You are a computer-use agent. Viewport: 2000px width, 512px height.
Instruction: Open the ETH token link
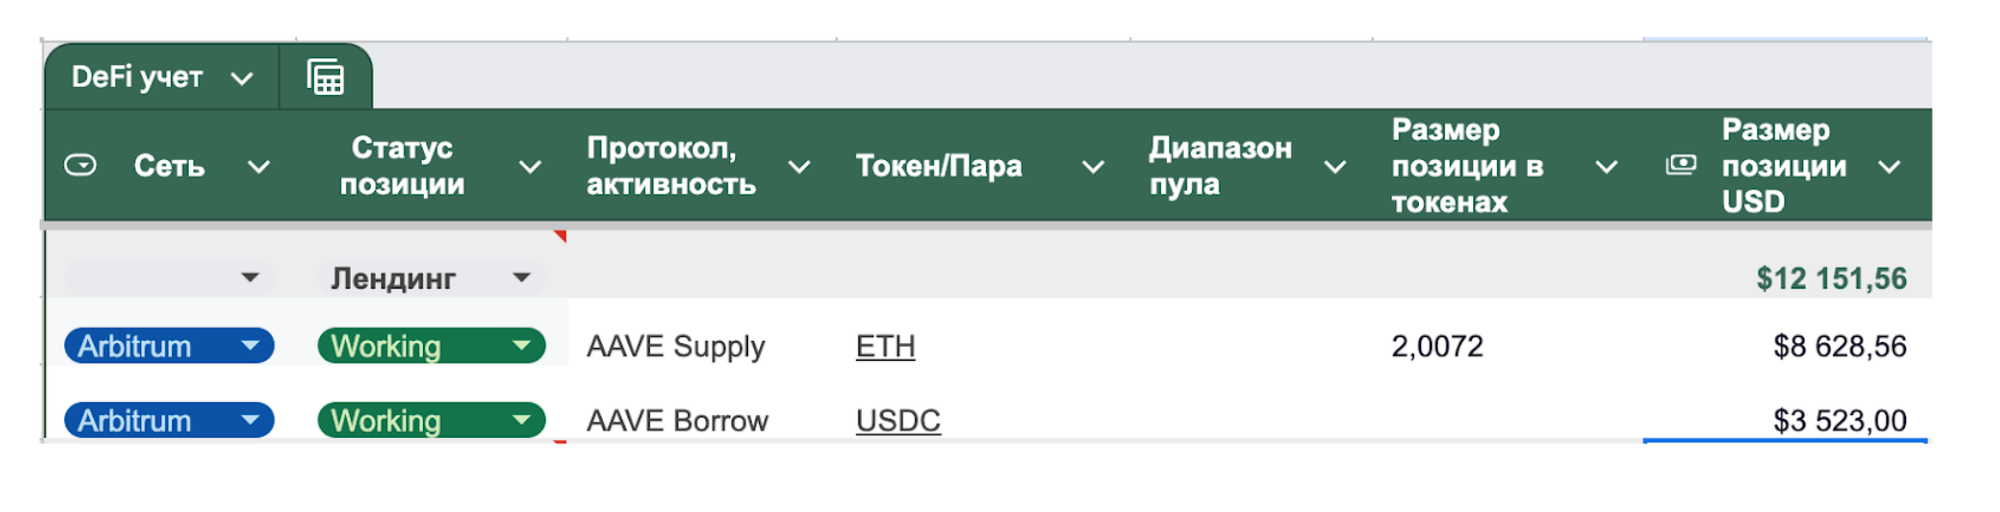pos(885,346)
